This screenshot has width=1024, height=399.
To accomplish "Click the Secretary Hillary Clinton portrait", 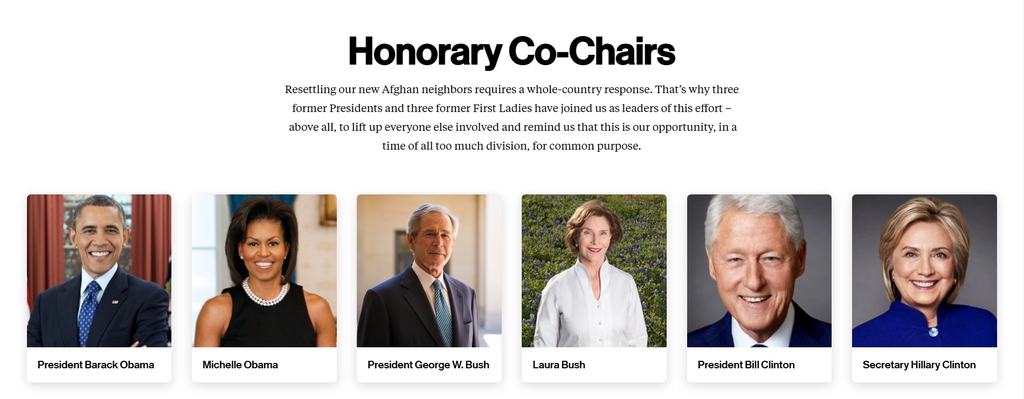I will point(925,270).
